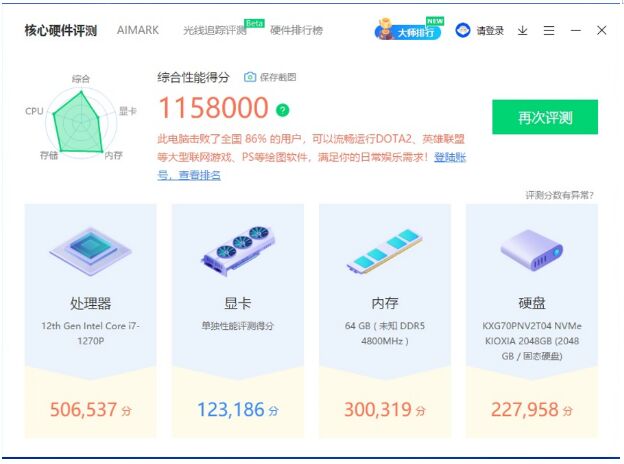624x464 pixels.
Task: Click the camera icon to save screenshot
Action: pyautogui.click(x=250, y=77)
